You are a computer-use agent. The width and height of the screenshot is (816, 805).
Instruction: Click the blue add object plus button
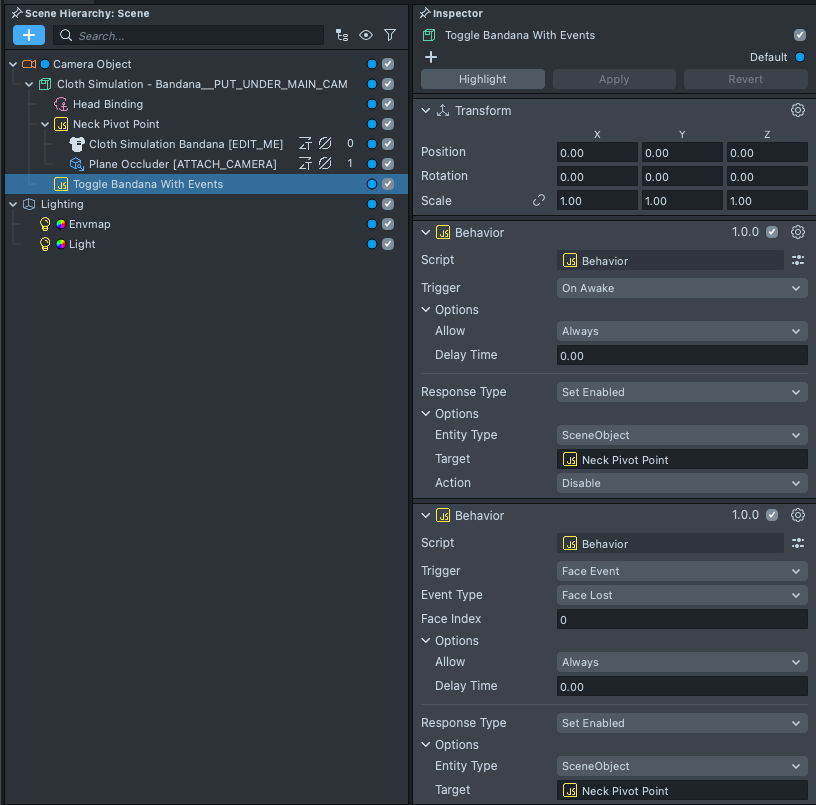pos(28,35)
